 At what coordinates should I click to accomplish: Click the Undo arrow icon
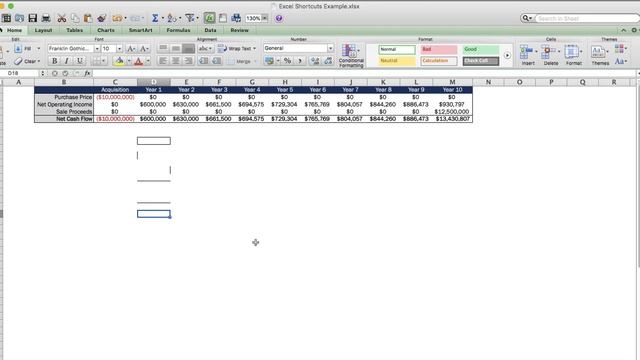tap(117, 18)
